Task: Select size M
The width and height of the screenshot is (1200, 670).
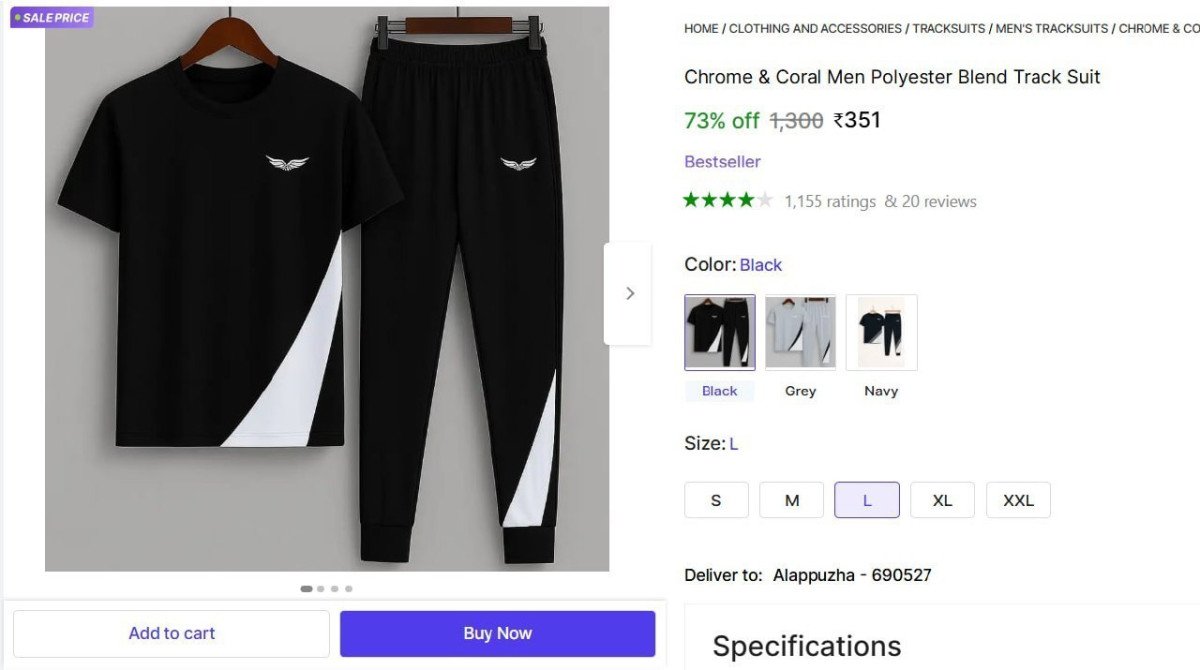Action: 791,499
